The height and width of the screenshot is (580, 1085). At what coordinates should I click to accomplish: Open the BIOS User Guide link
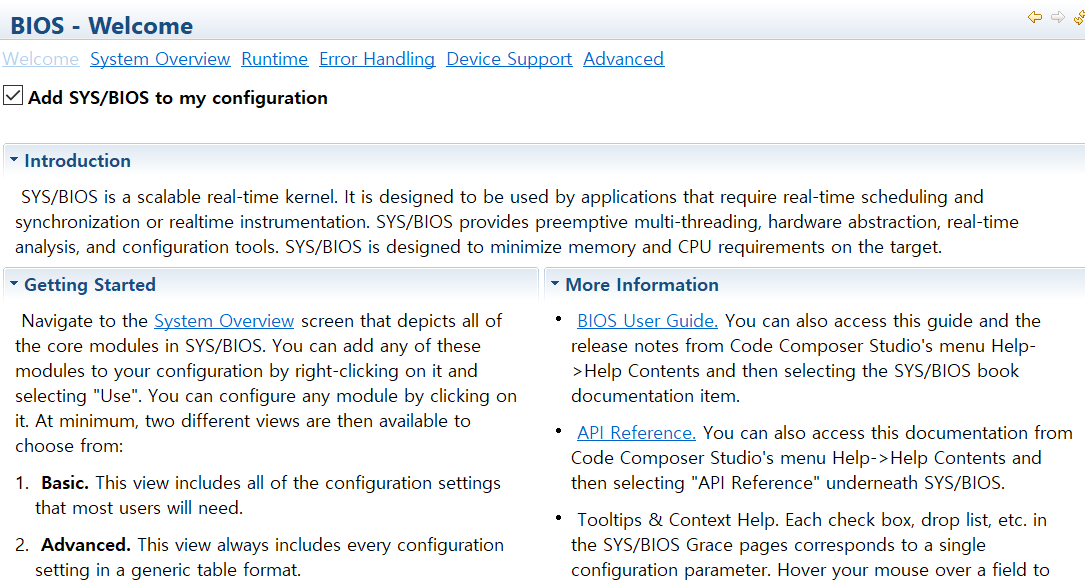[x=648, y=321]
